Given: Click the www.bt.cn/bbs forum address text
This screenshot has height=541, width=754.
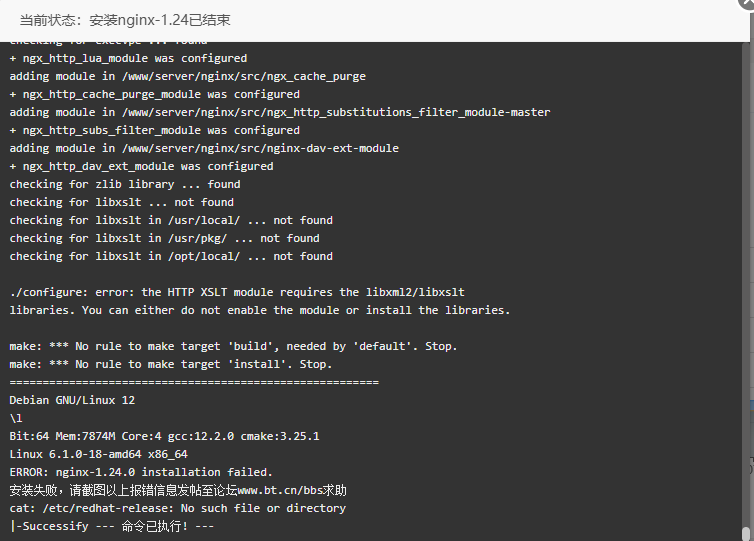Looking at the screenshot, I should click(280, 491).
